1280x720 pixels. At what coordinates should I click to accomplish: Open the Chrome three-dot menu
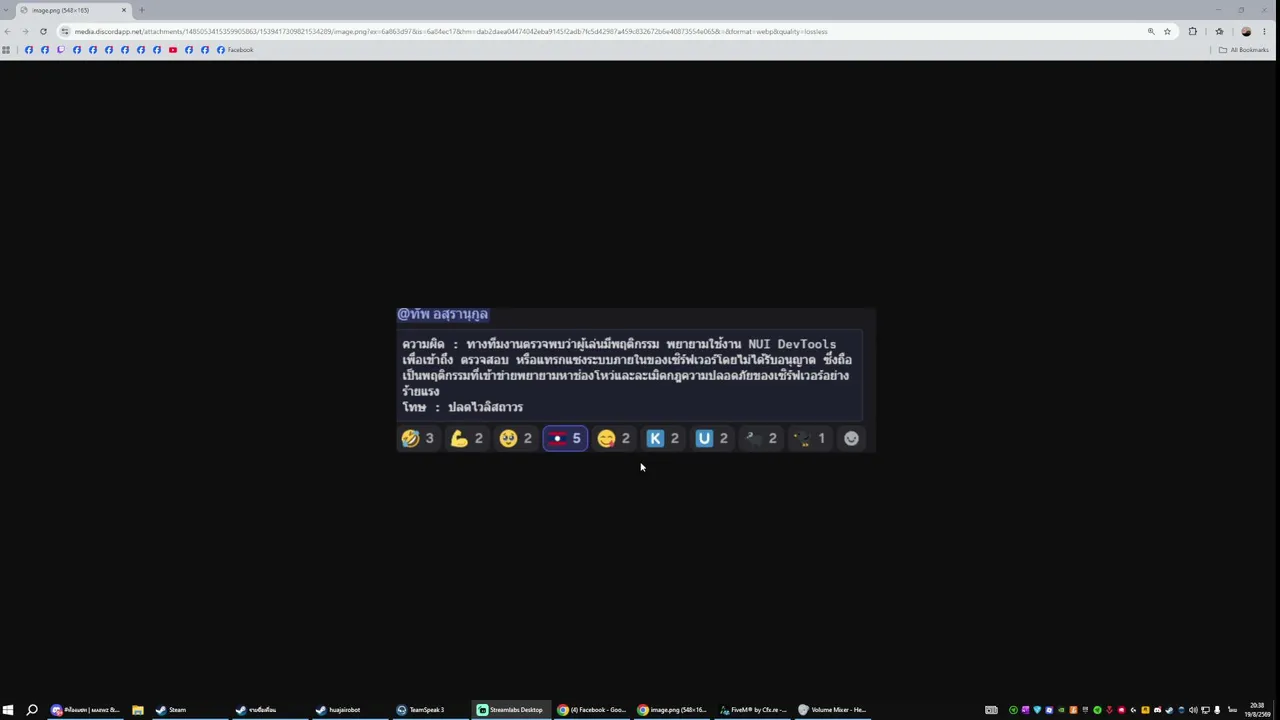tap(1264, 31)
